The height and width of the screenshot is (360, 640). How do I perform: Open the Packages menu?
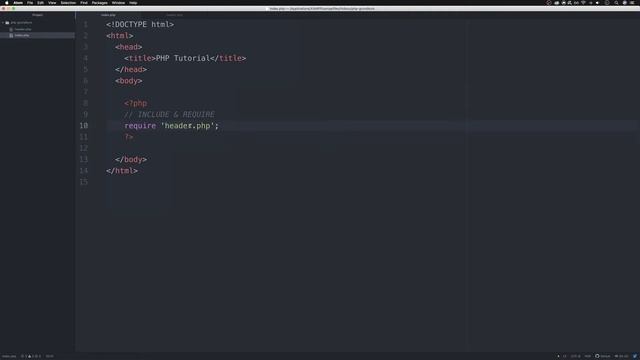click(100, 2)
